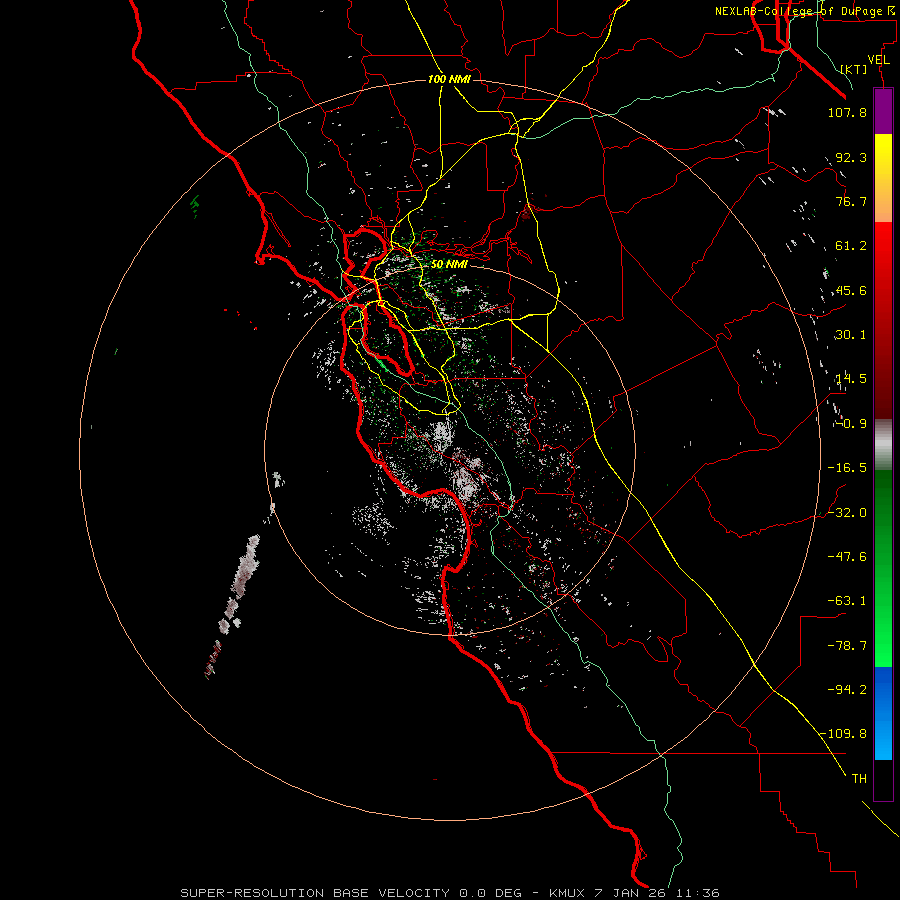Click the NEXLAB-College of DuPage credit text
Image resolution: width=900 pixels, height=900 pixels.
click(804, 11)
